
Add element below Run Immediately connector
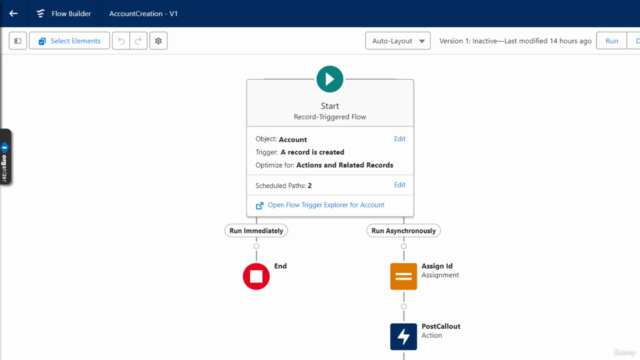(256, 246)
